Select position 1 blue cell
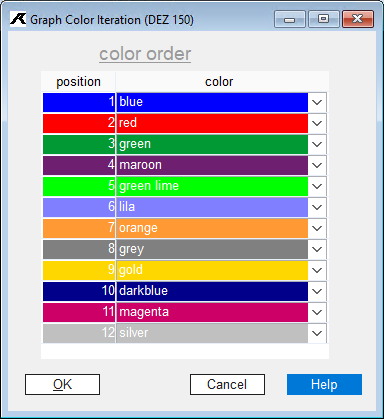 click(79, 102)
